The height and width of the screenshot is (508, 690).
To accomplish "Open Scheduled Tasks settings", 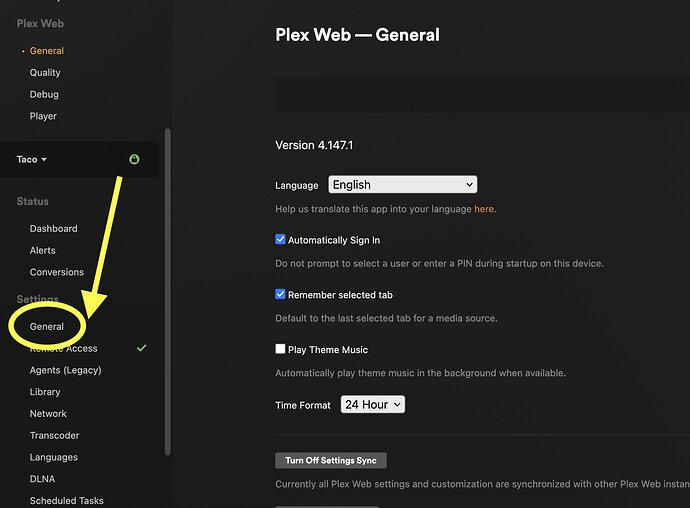I will (66, 501).
